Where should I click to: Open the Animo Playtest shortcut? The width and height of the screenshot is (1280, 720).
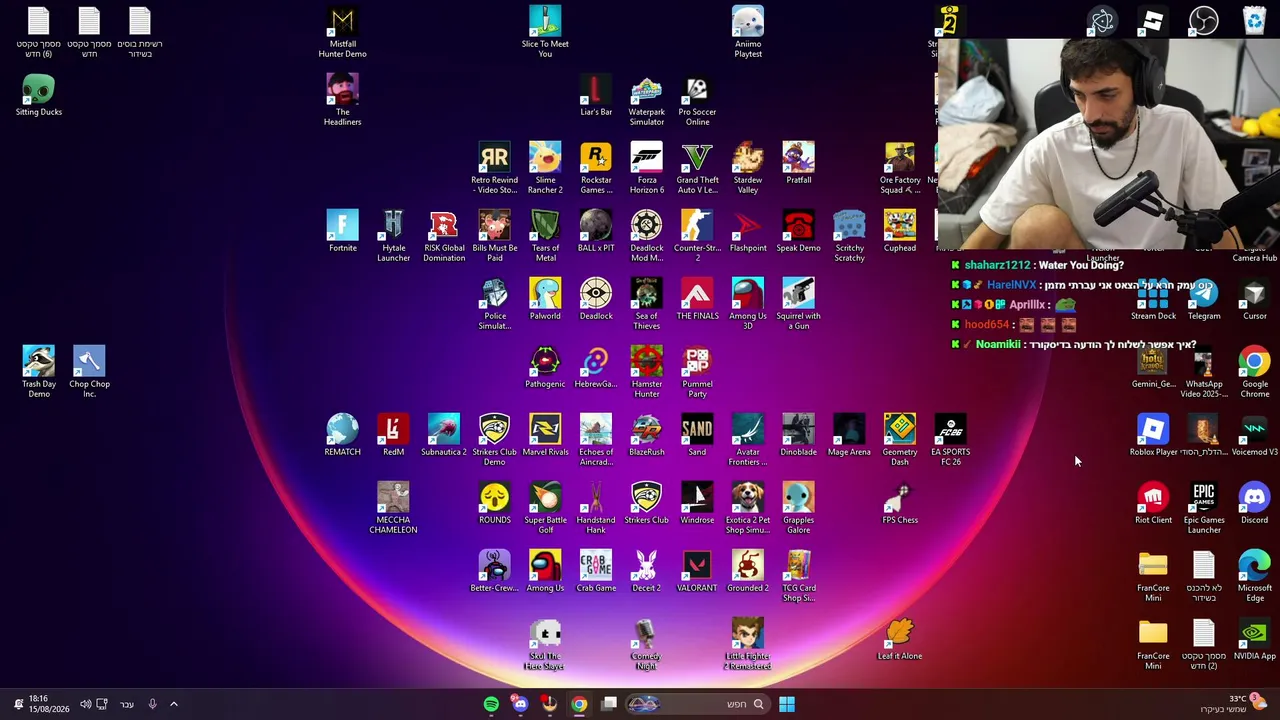coord(748,33)
